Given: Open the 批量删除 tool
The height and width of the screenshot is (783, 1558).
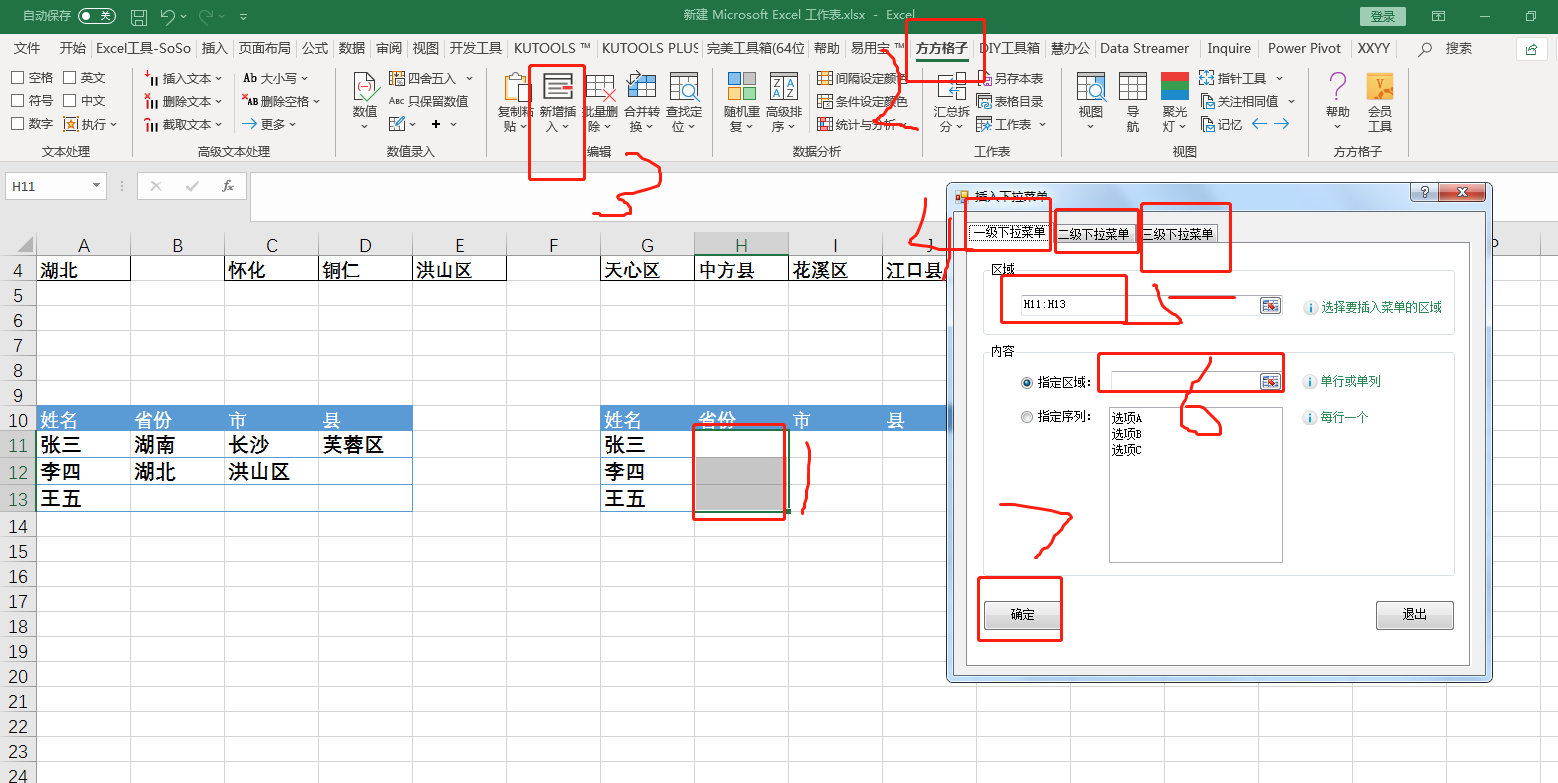Looking at the screenshot, I should tap(600, 103).
